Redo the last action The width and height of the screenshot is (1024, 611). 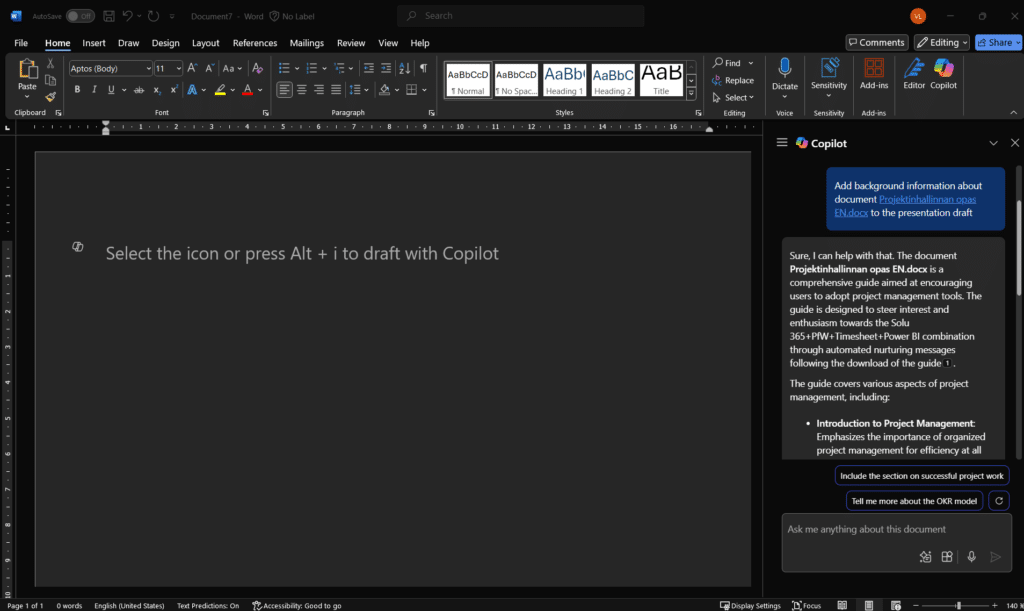(x=153, y=16)
